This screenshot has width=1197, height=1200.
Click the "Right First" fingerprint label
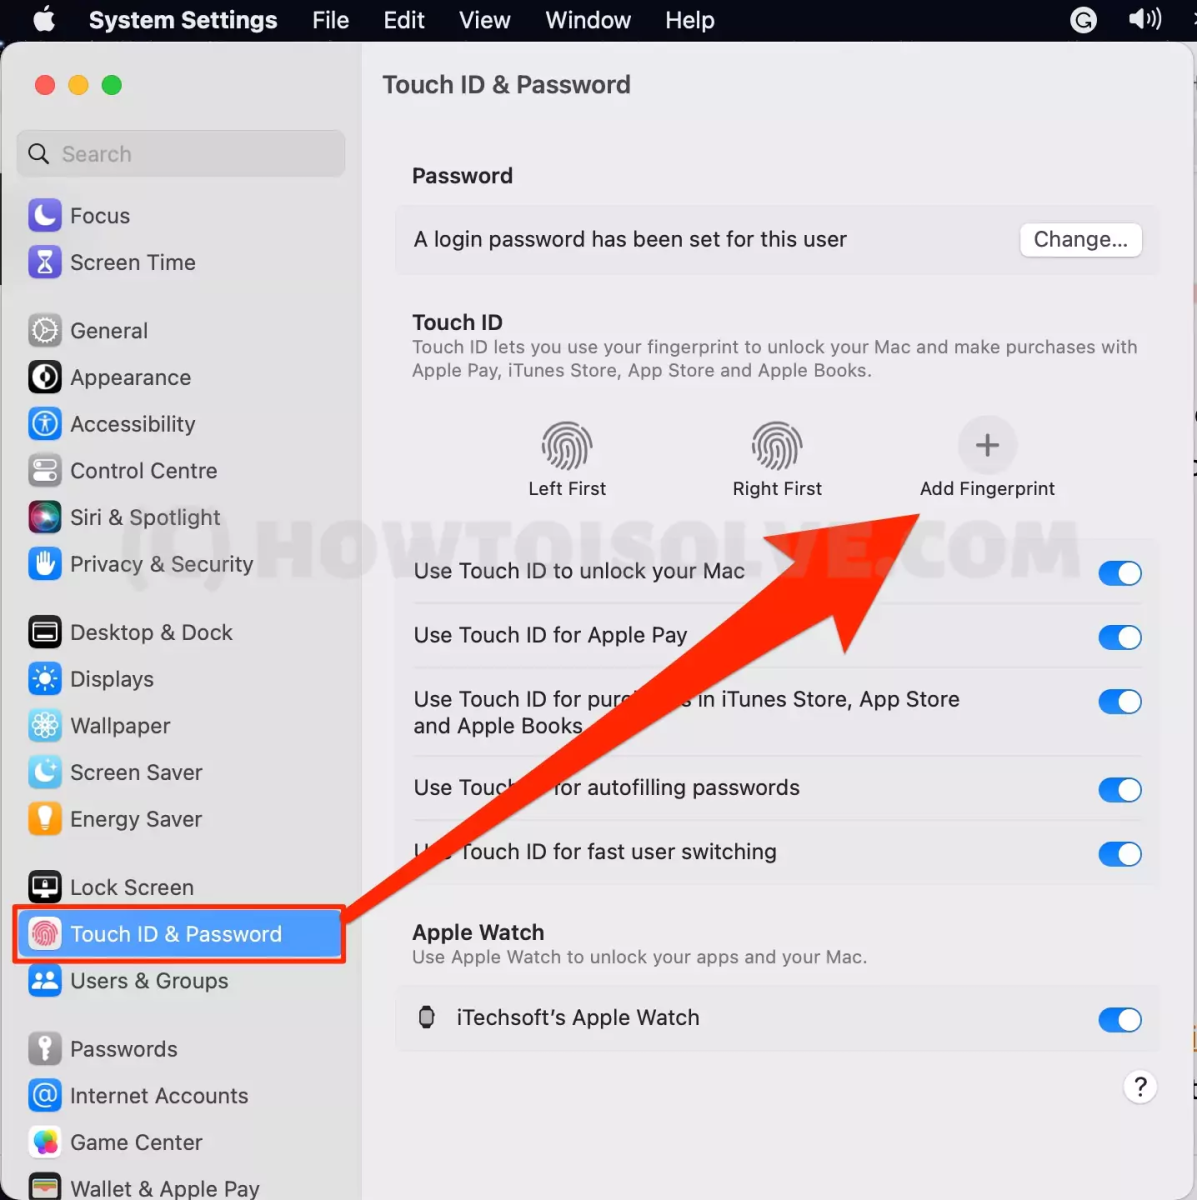click(x=777, y=488)
